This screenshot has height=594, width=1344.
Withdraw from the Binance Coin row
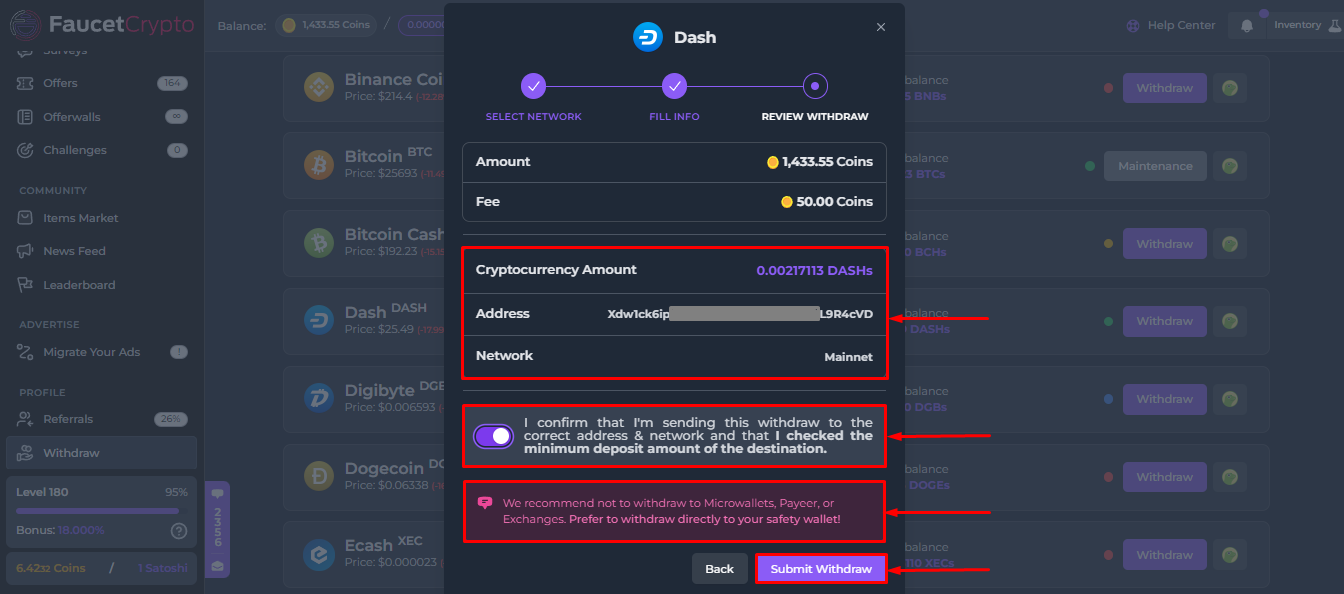click(1164, 88)
